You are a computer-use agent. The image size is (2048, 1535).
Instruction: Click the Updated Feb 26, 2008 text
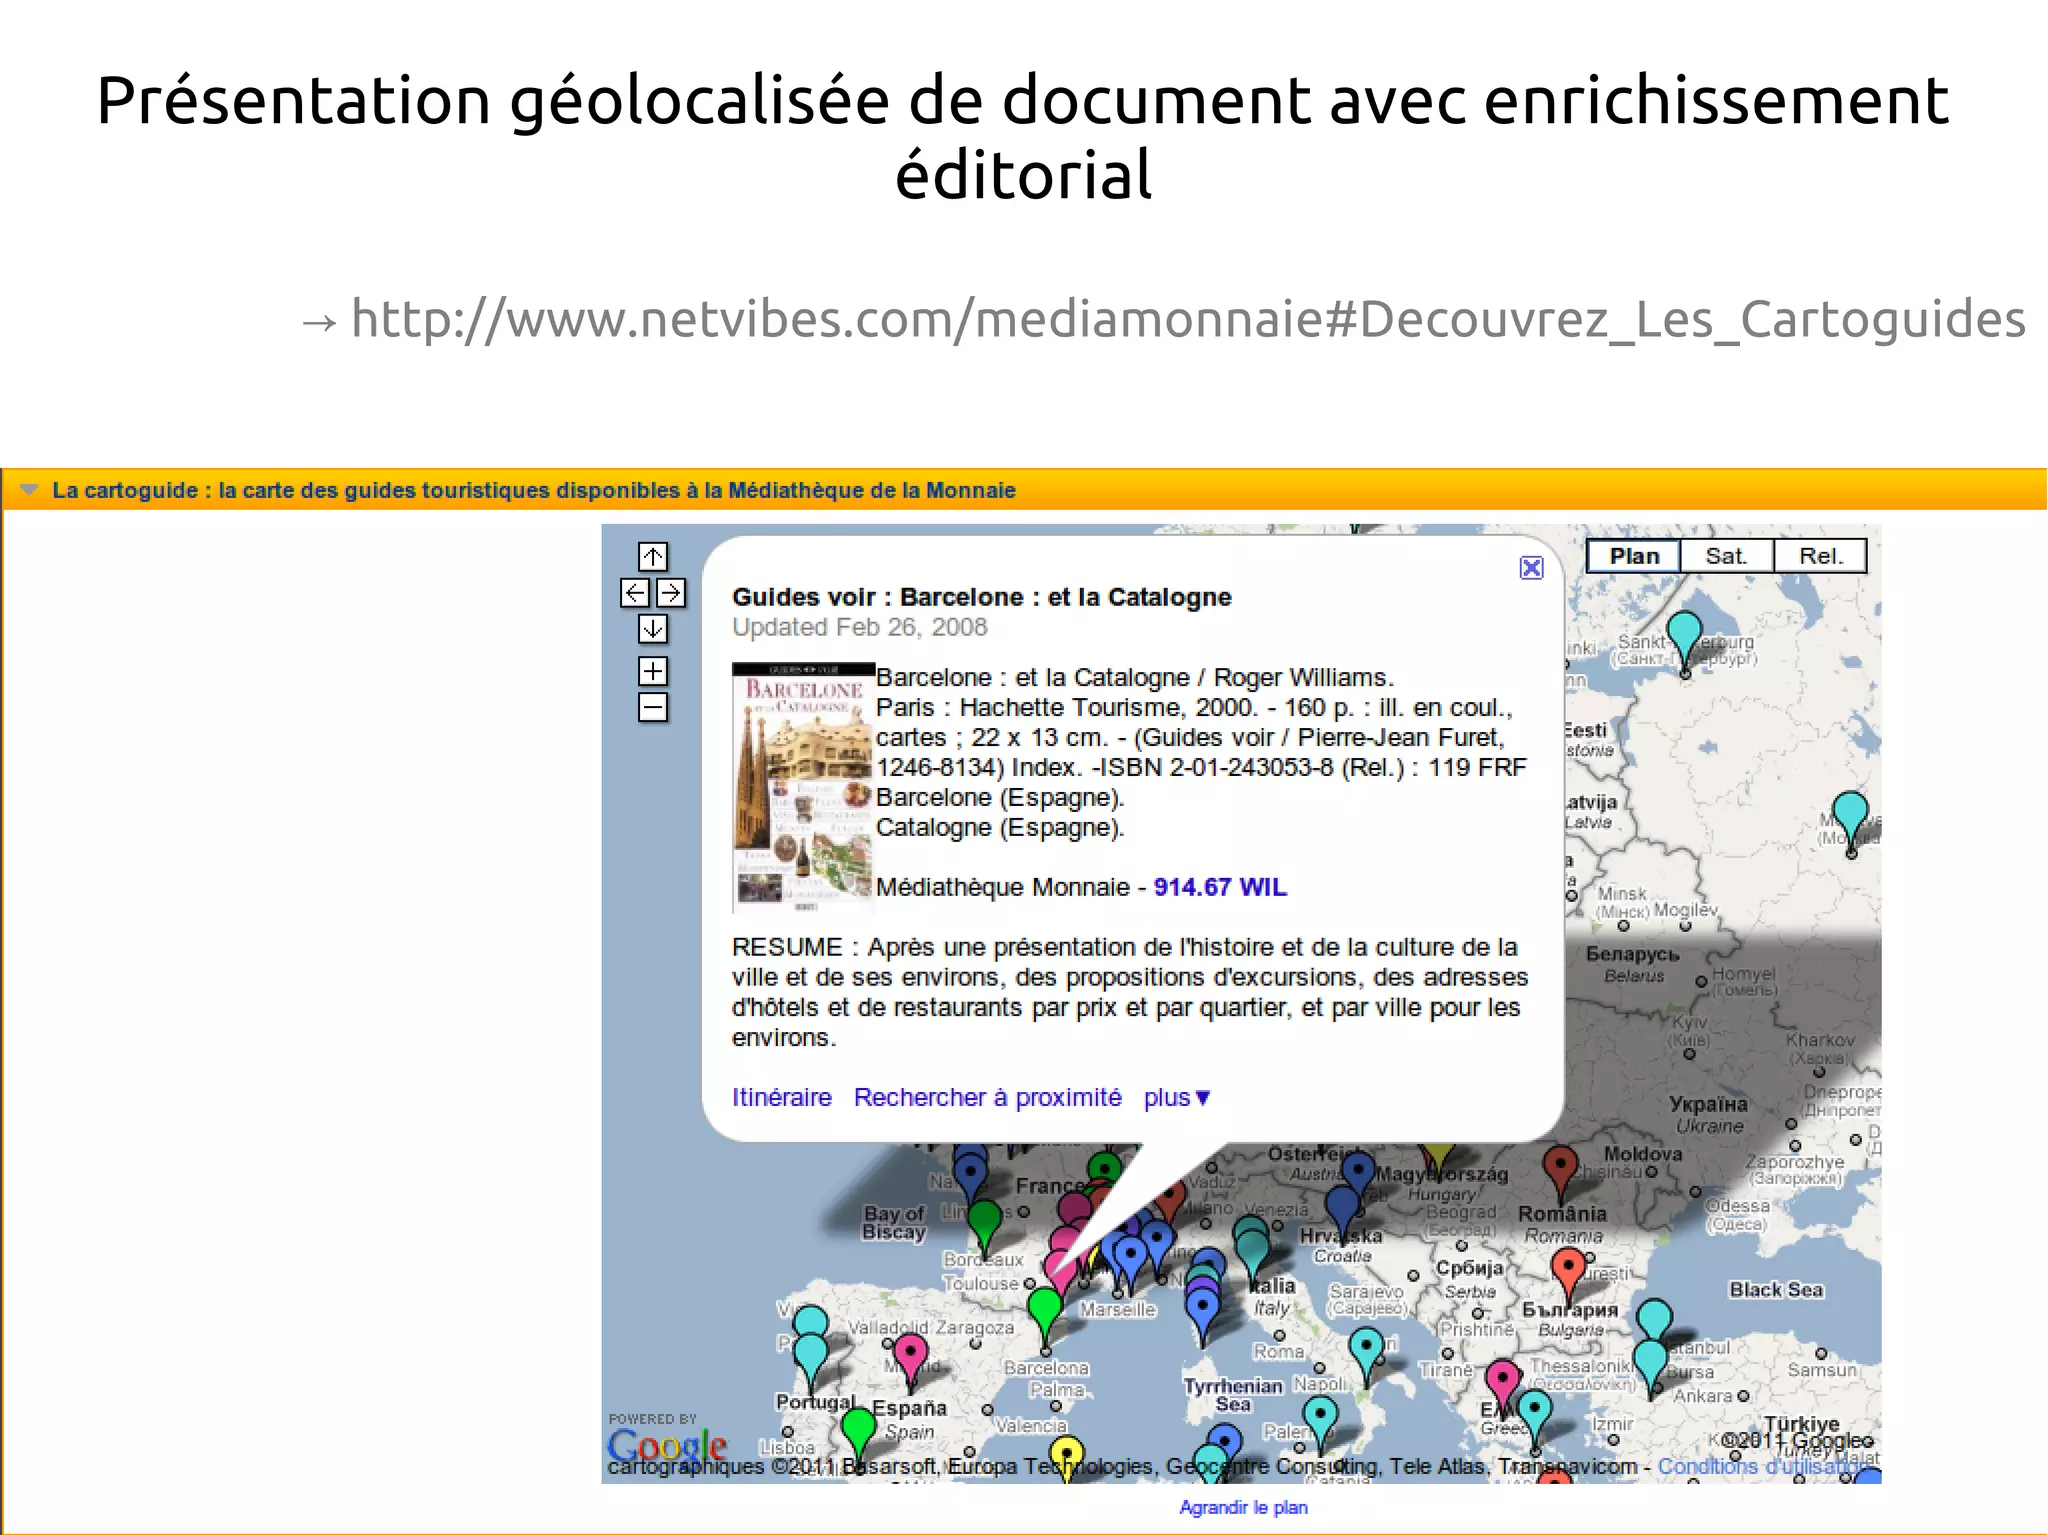(x=859, y=627)
